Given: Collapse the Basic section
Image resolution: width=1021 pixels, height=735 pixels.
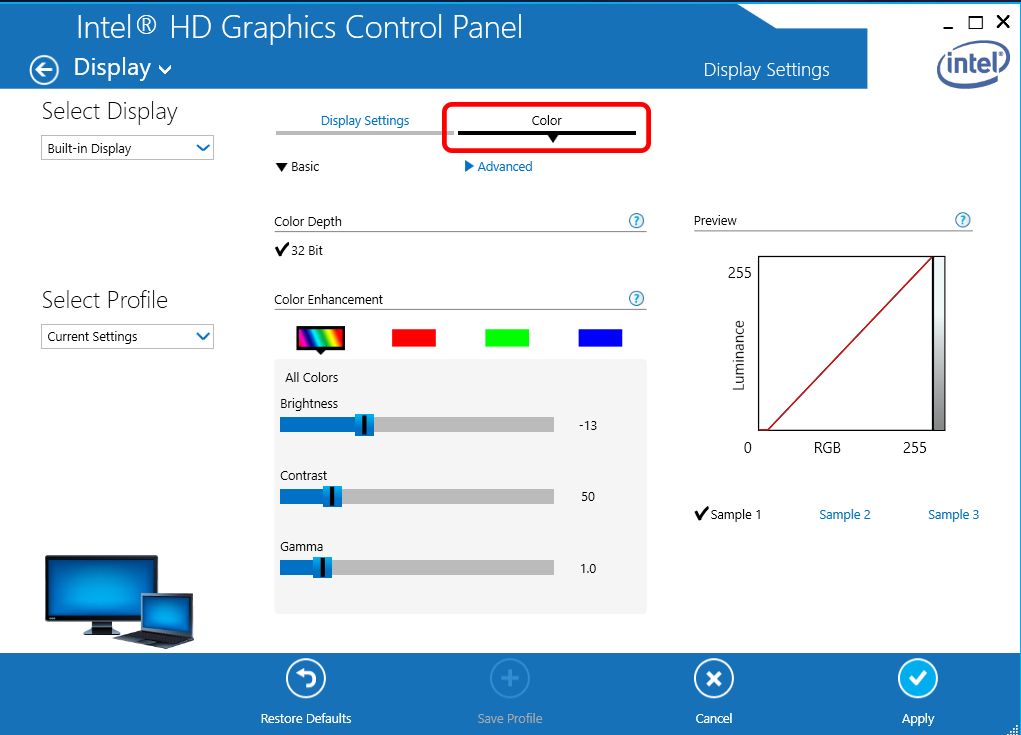Looking at the screenshot, I should tap(298, 167).
